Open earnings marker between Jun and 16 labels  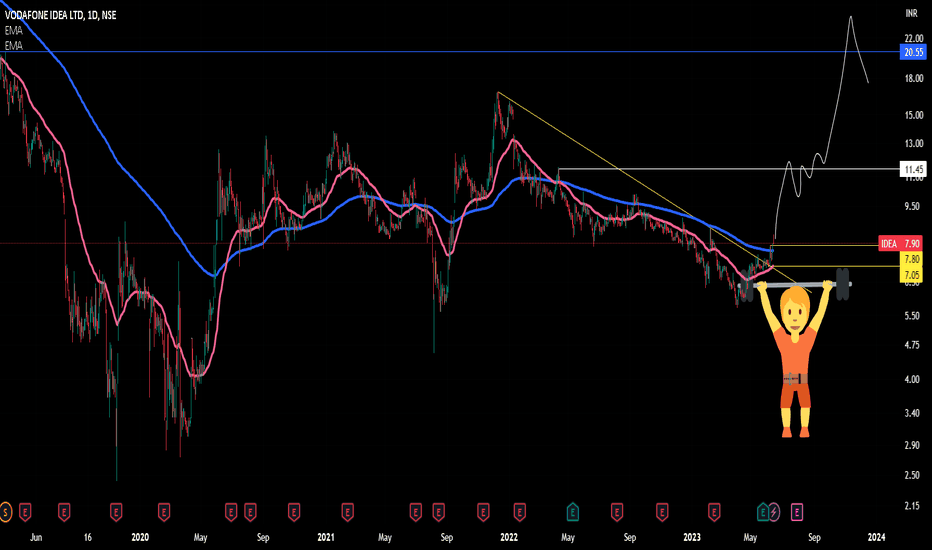(64, 511)
